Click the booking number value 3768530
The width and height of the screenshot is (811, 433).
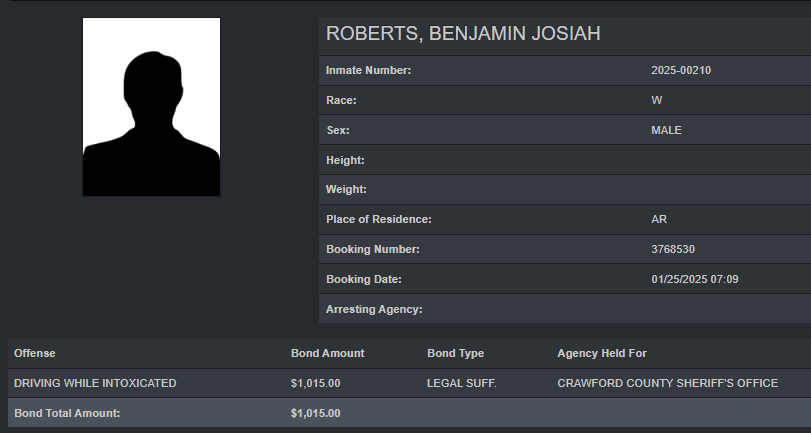(x=671, y=250)
